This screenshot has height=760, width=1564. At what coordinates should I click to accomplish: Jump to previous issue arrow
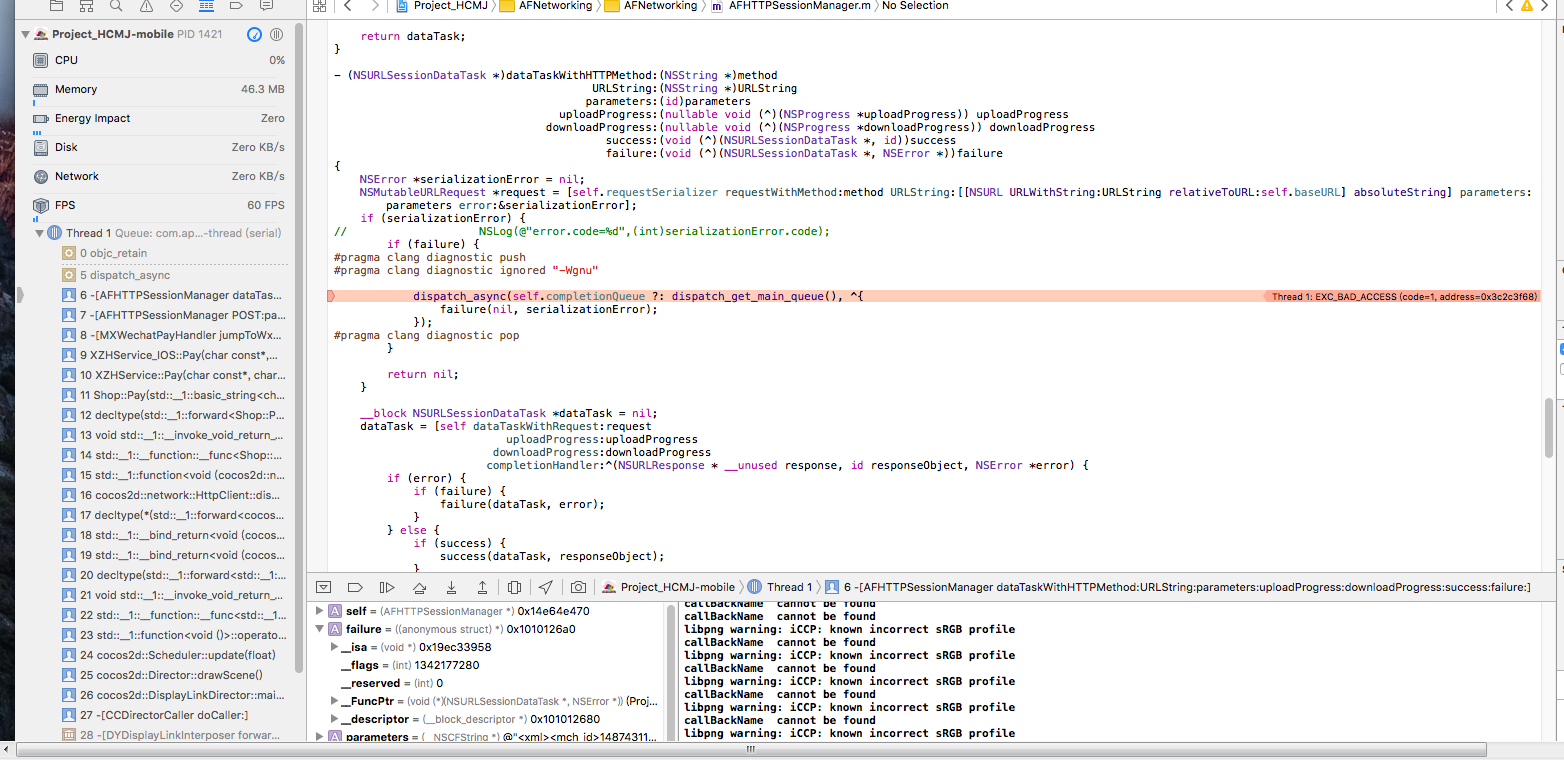[x=1510, y=5]
